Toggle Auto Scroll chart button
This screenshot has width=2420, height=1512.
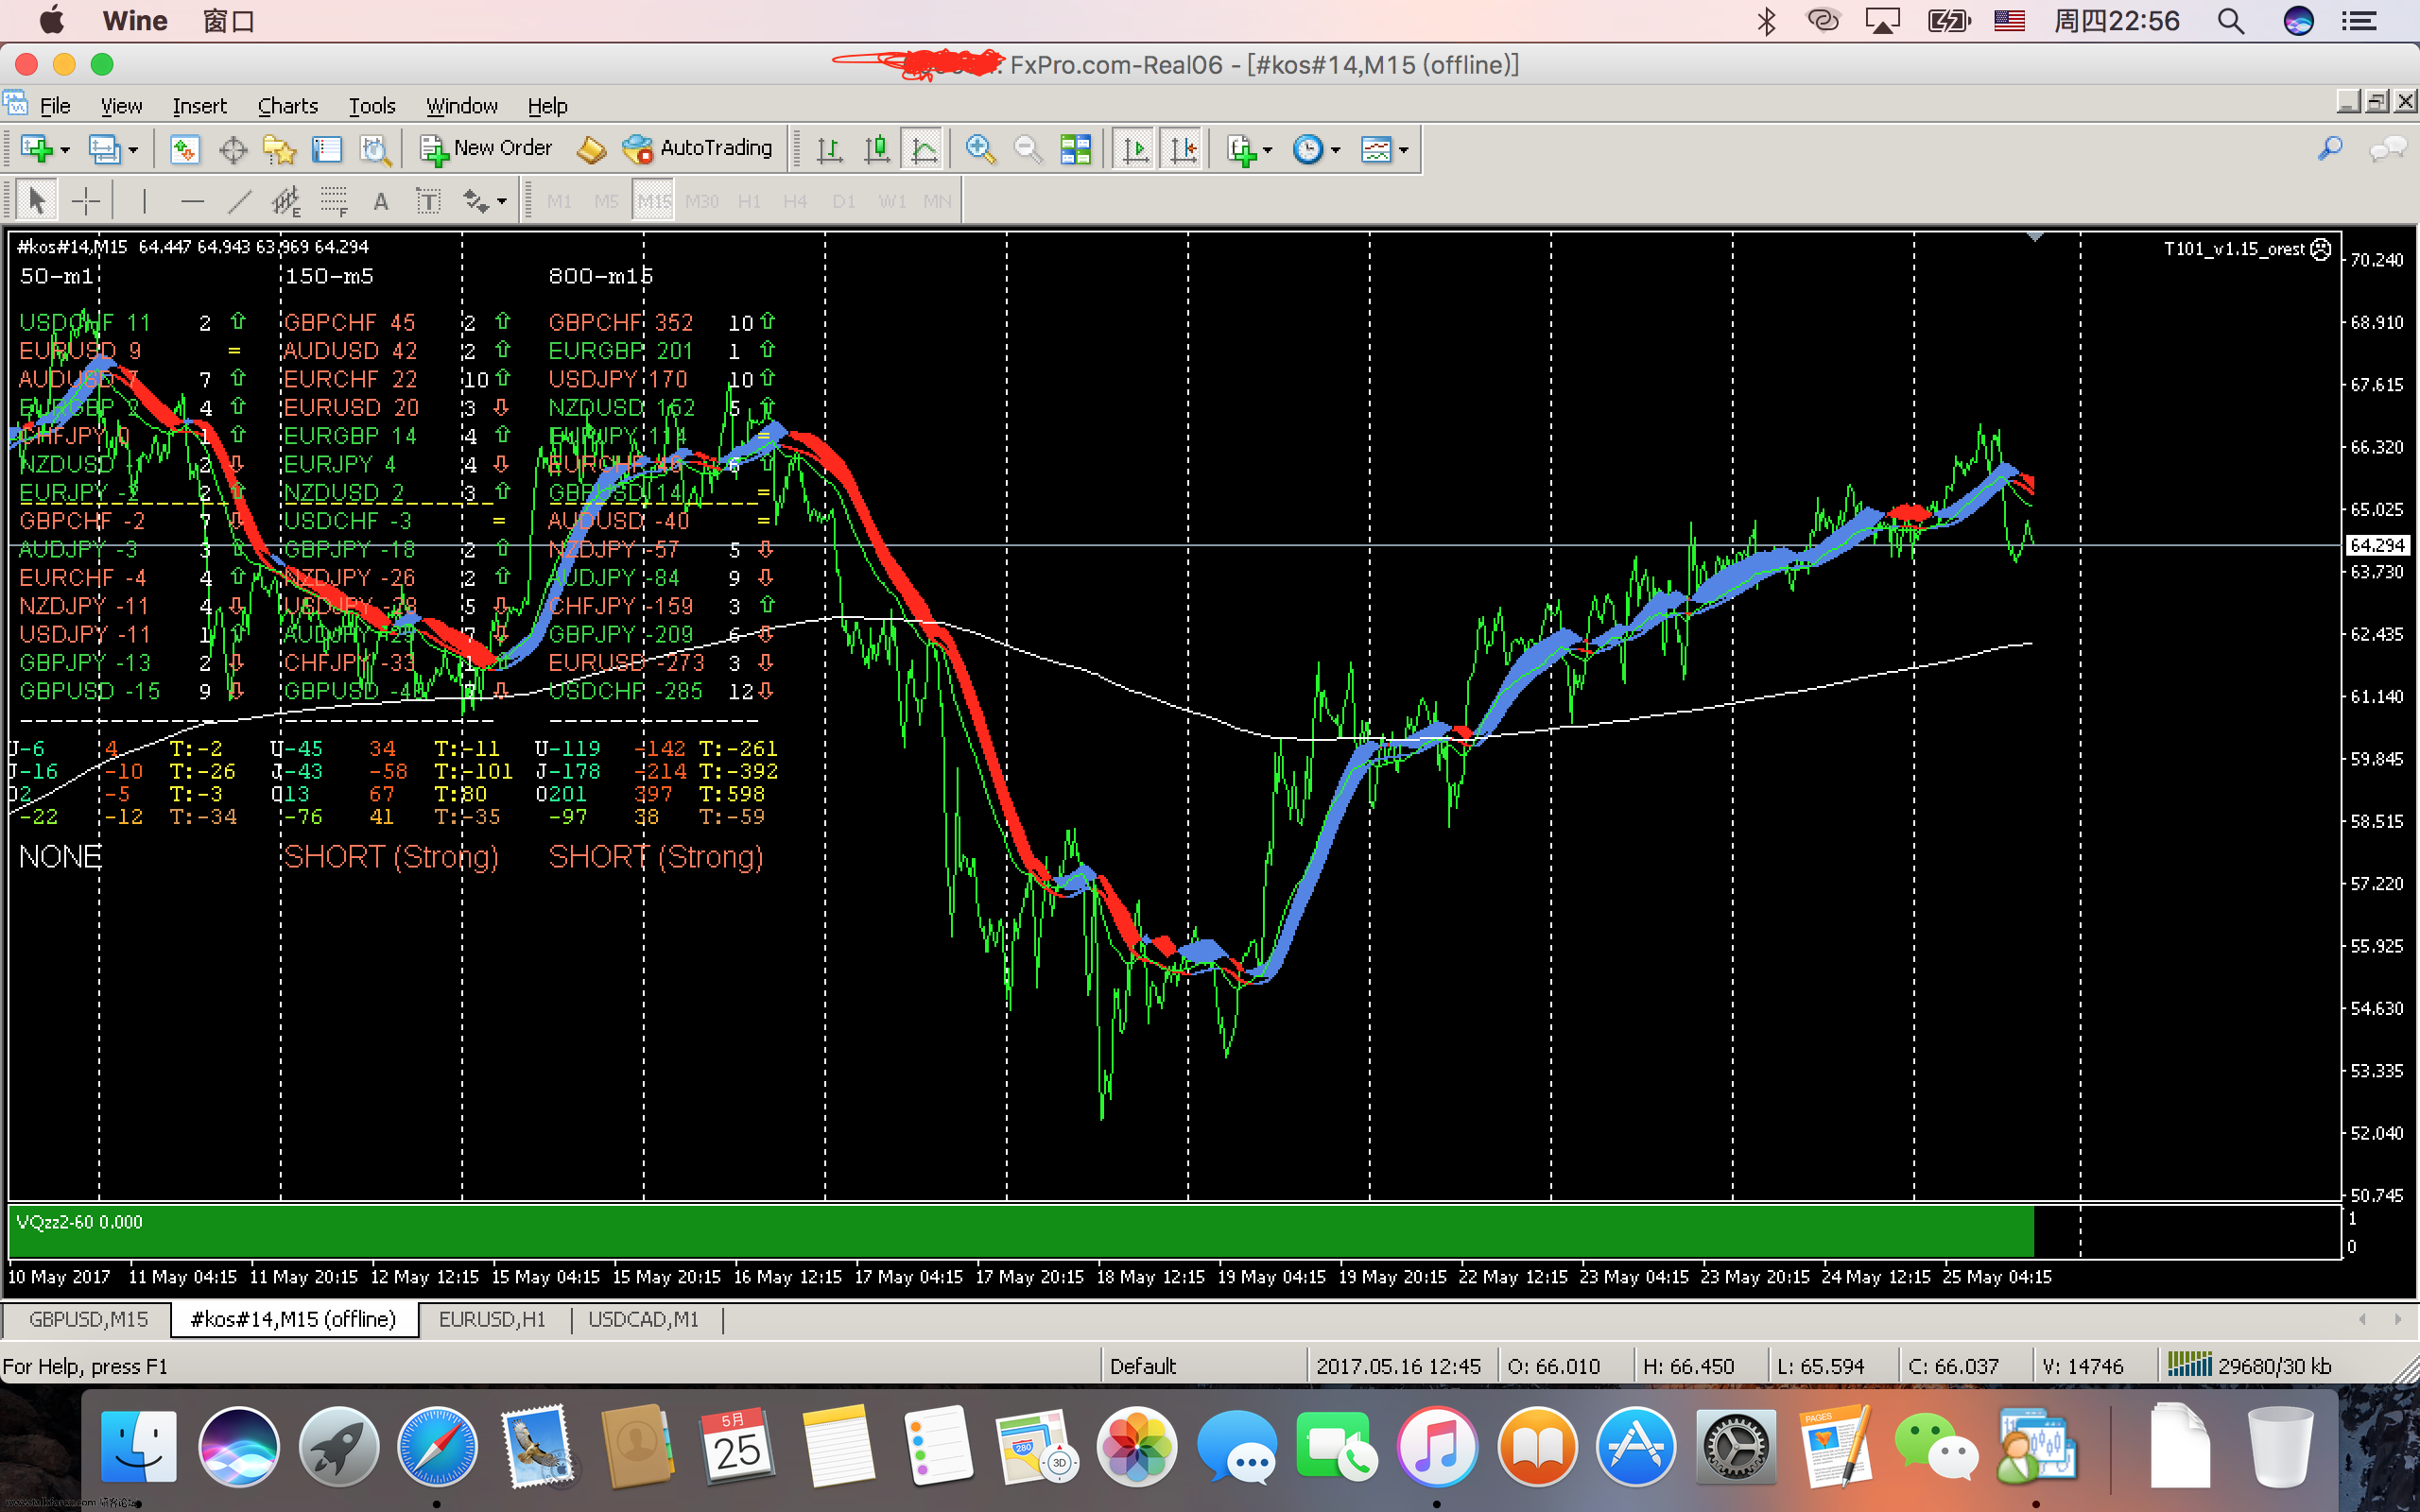click(x=1135, y=149)
